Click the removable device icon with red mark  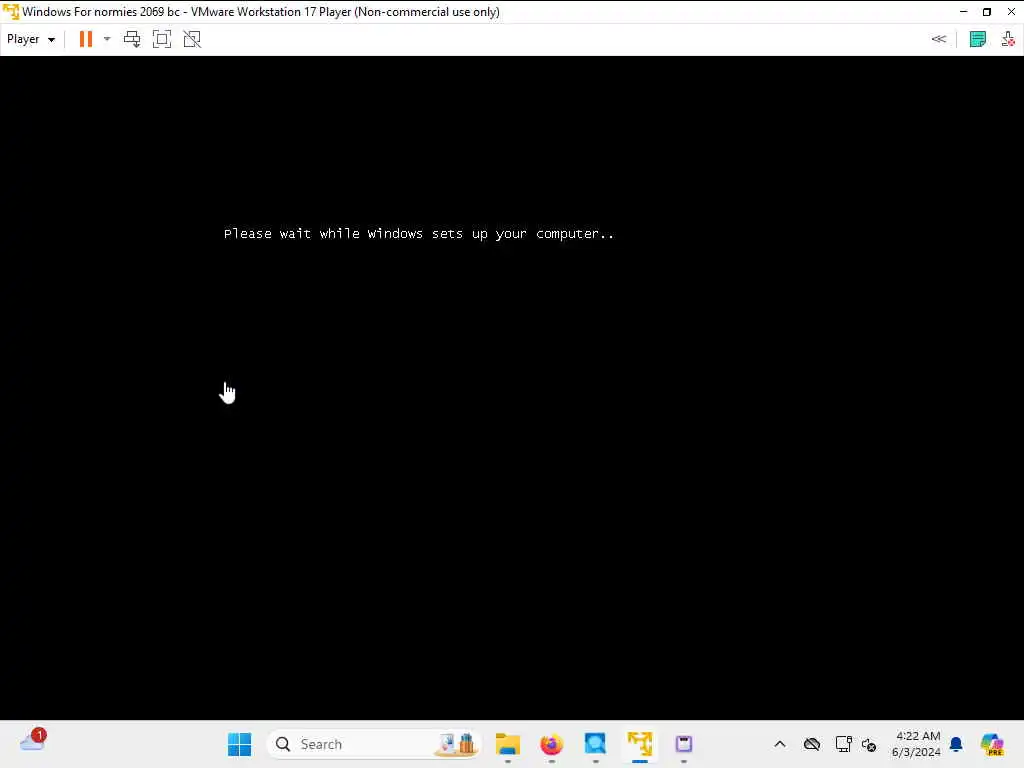[x=1008, y=39]
